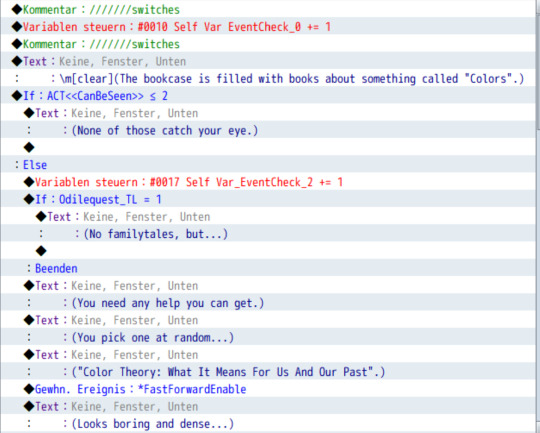Click '(Looks boring and dense...)' line

[x=268, y=423]
